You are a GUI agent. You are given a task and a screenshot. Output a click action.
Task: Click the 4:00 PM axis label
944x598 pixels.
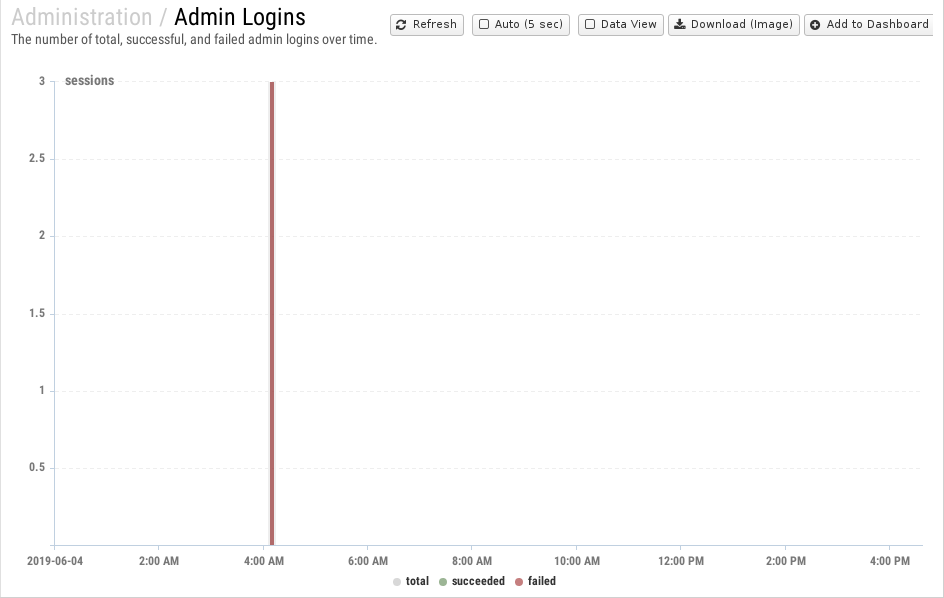[x=890, y=561]
